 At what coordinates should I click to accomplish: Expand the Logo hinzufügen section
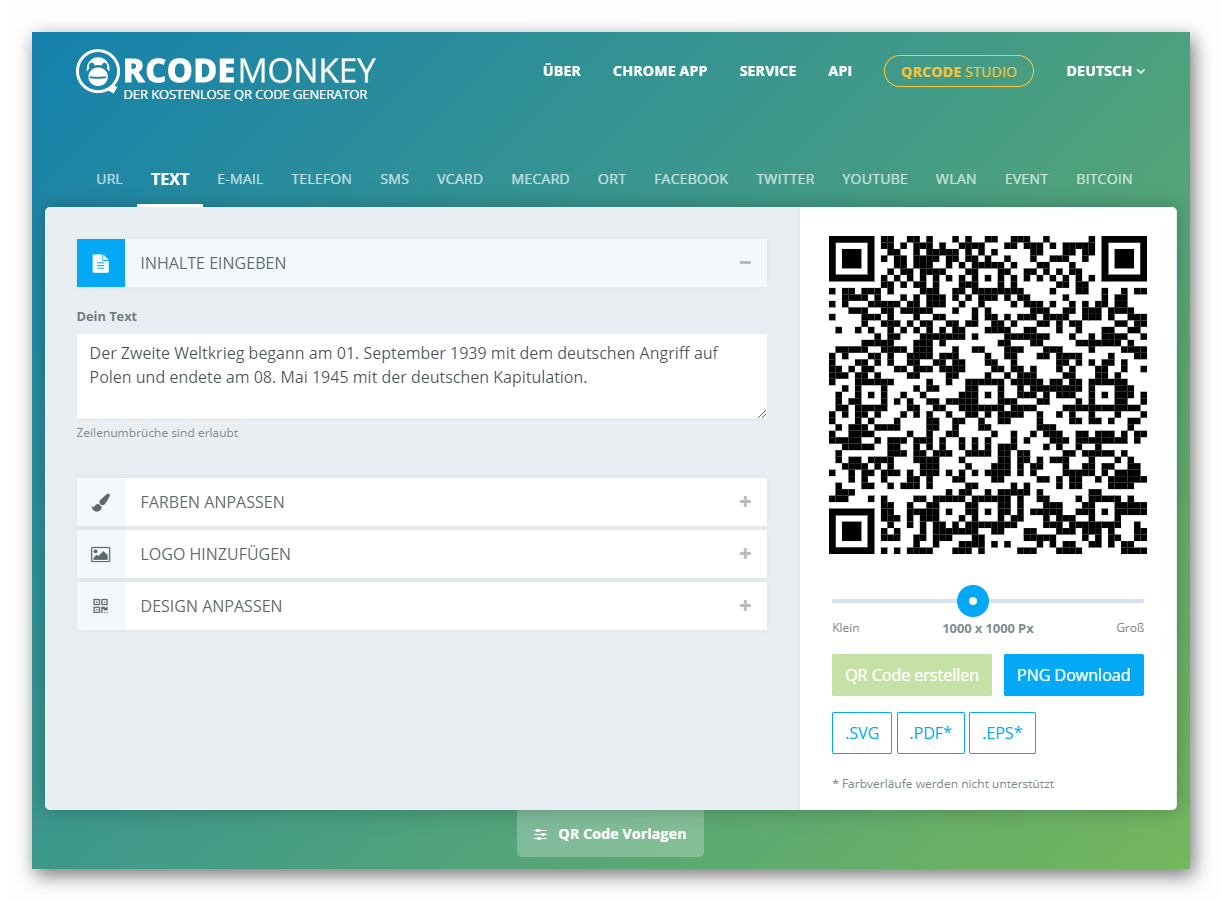(x=745, y=554)
